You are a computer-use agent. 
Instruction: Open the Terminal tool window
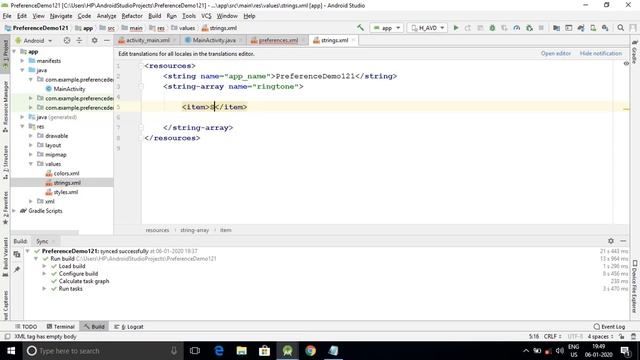(61, 327)
